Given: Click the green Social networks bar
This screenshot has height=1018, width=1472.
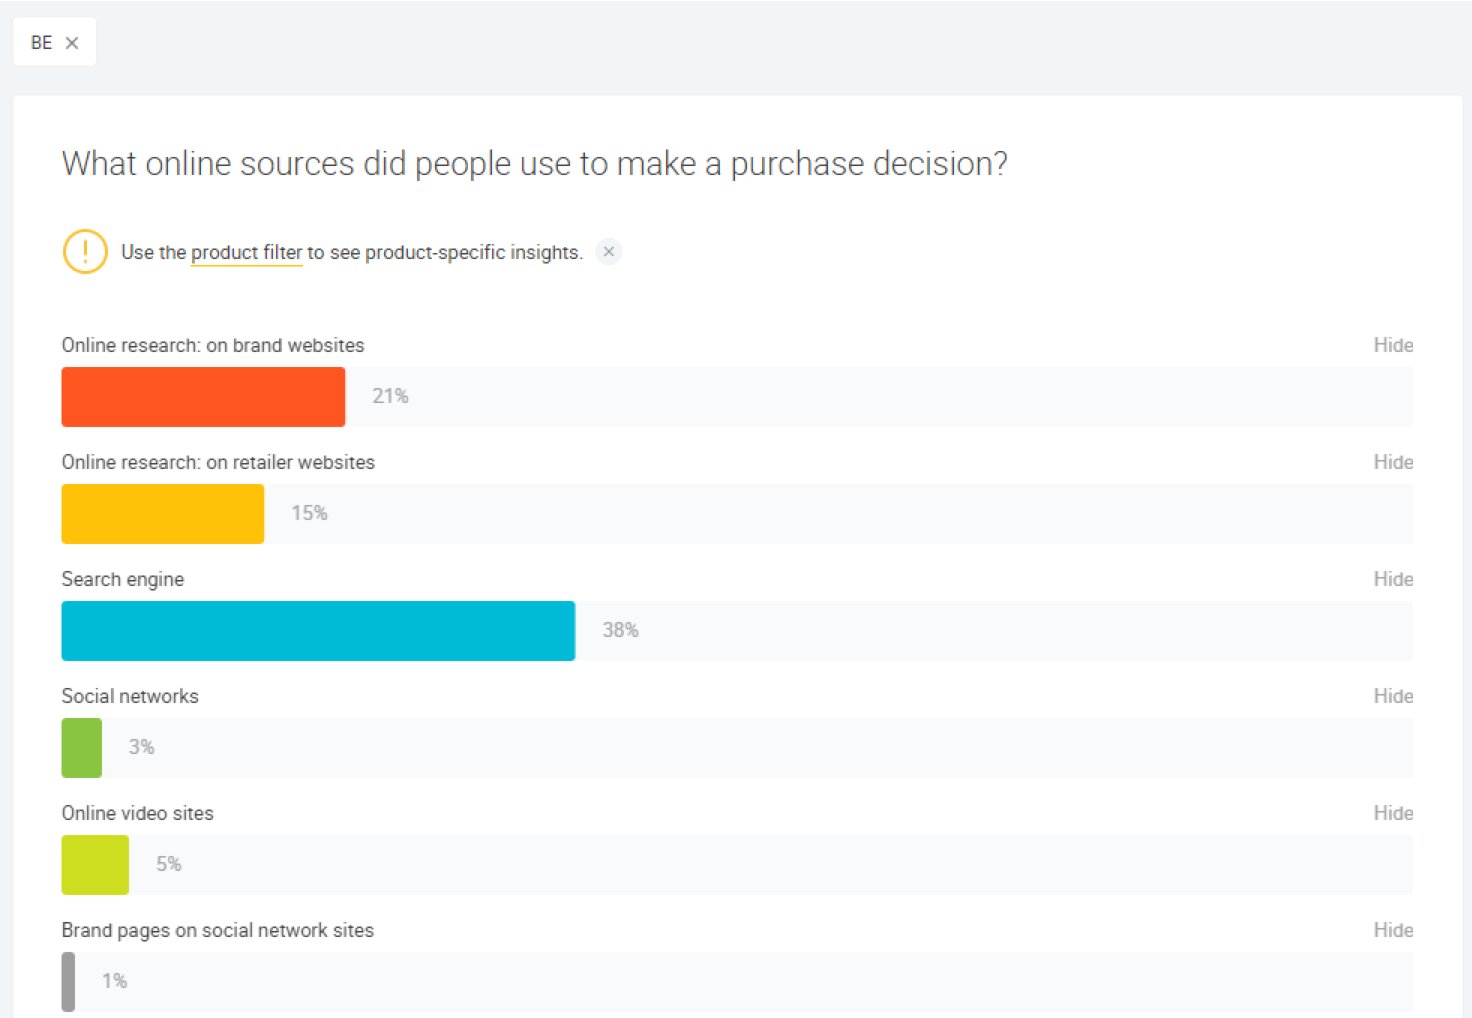Looking at the screenshot, I should pyautogui.click(x=82, y=748).
